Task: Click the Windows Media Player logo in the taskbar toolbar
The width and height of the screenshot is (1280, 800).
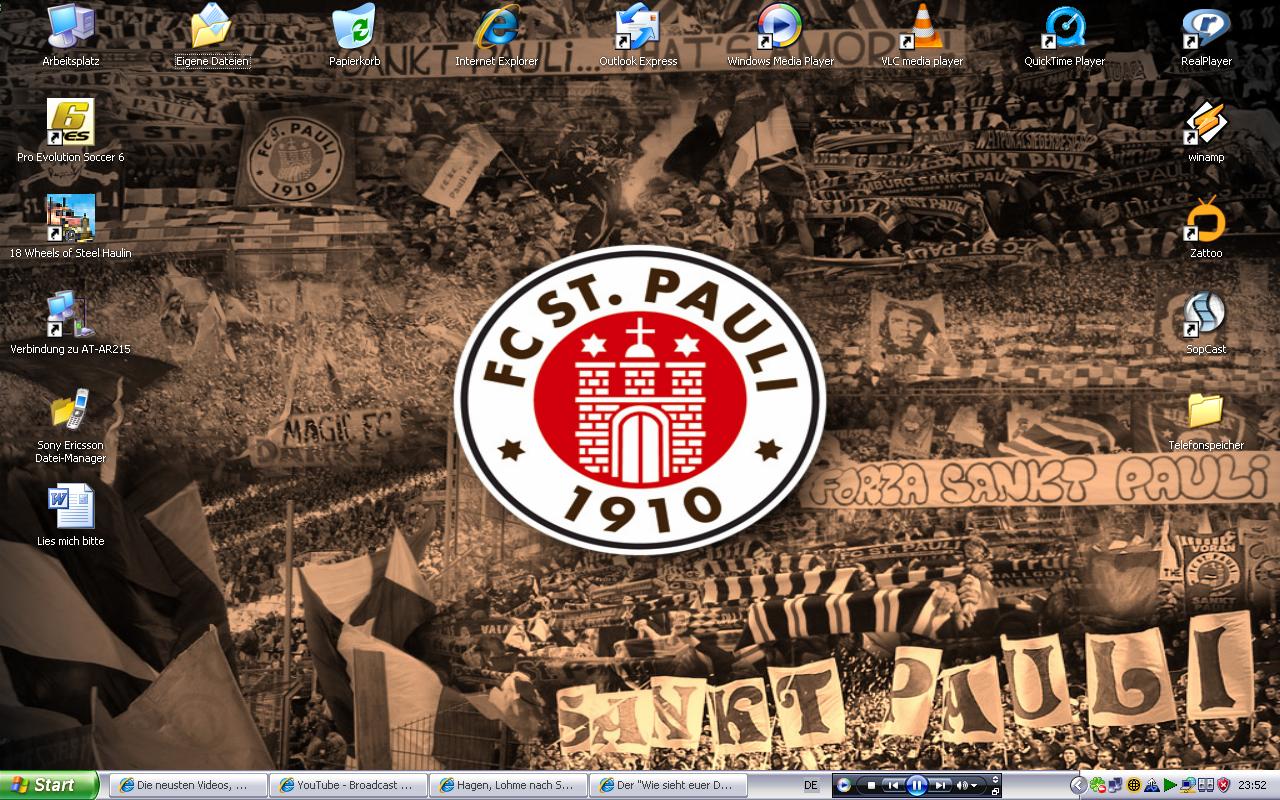Action: click(x=844, y=785)
